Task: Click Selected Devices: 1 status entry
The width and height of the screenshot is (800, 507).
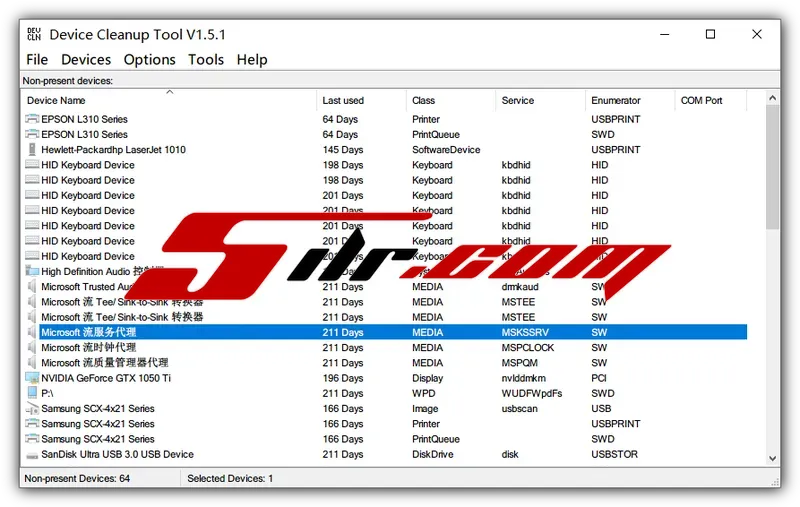Action: (230, 478)
